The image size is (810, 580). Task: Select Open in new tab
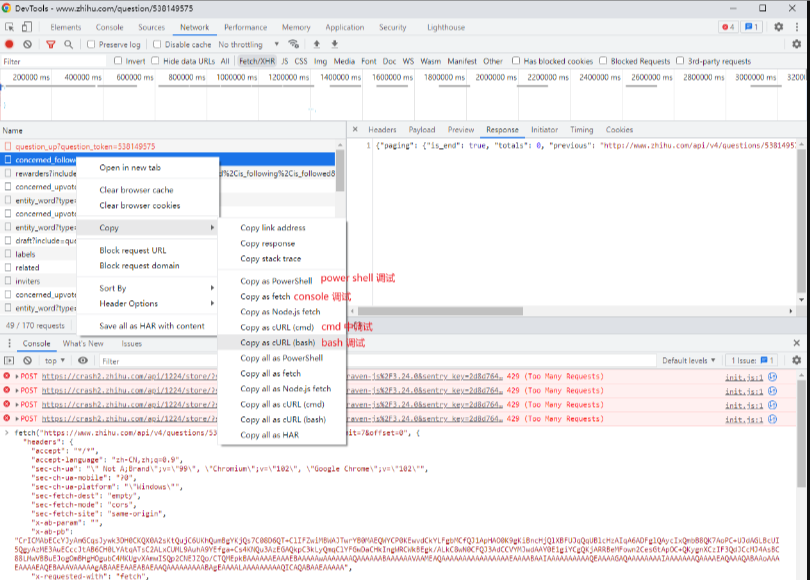(x=147, y=167)
